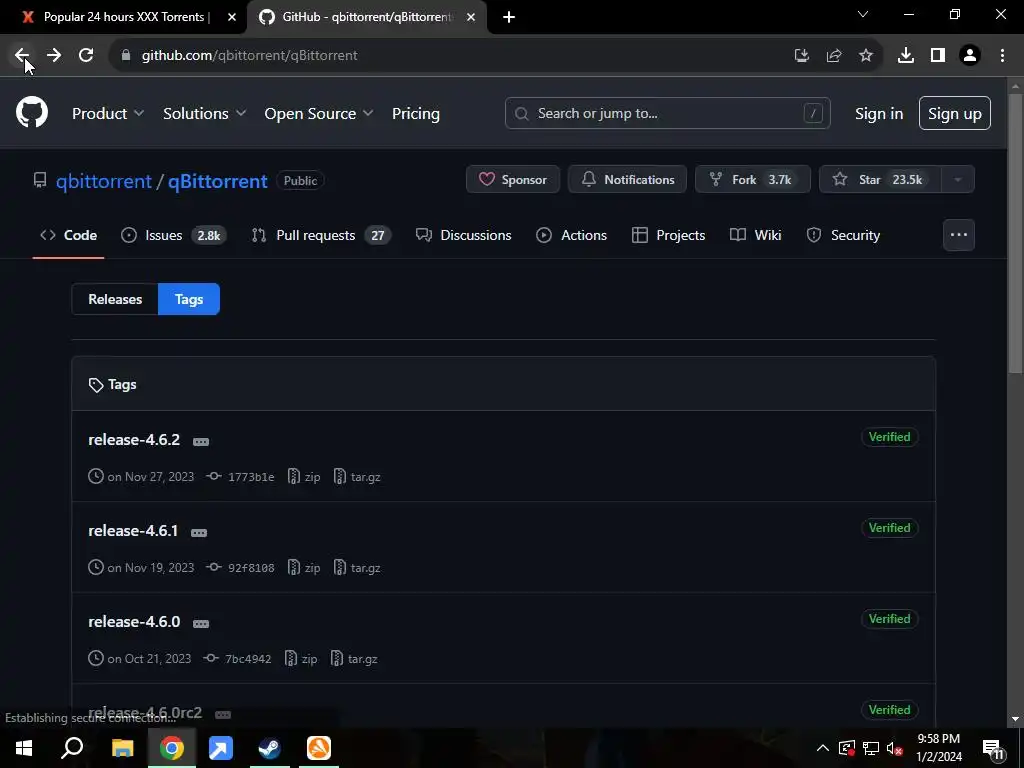This screenshot has height=768, width=1024.
Task: Click Verified badge for release-4.6.1
Action: 889,528
